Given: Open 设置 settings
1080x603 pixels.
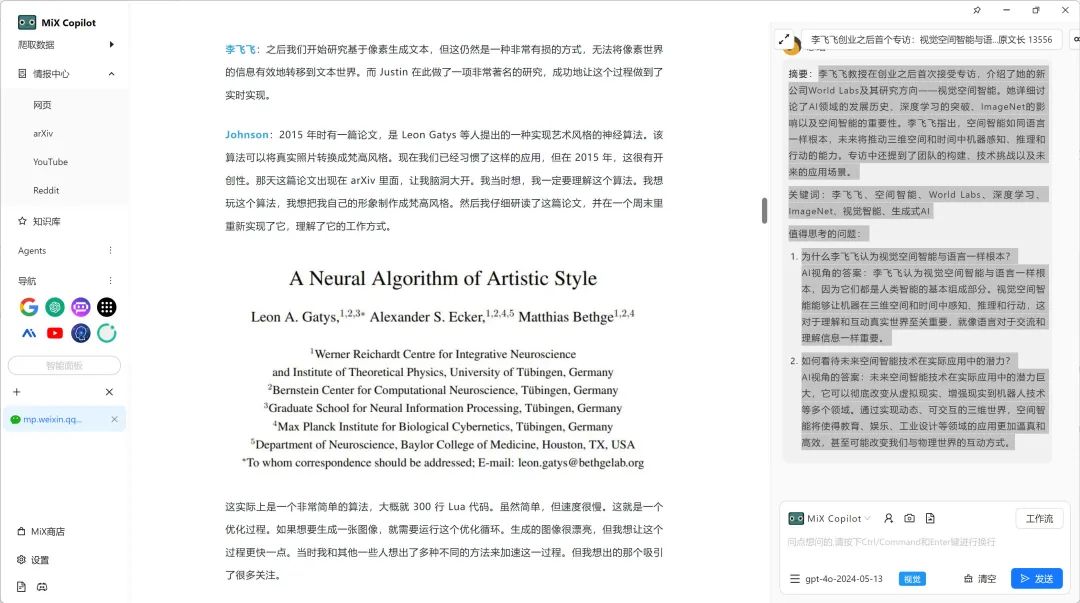Looking at the screenshot, I should [40, 560].
